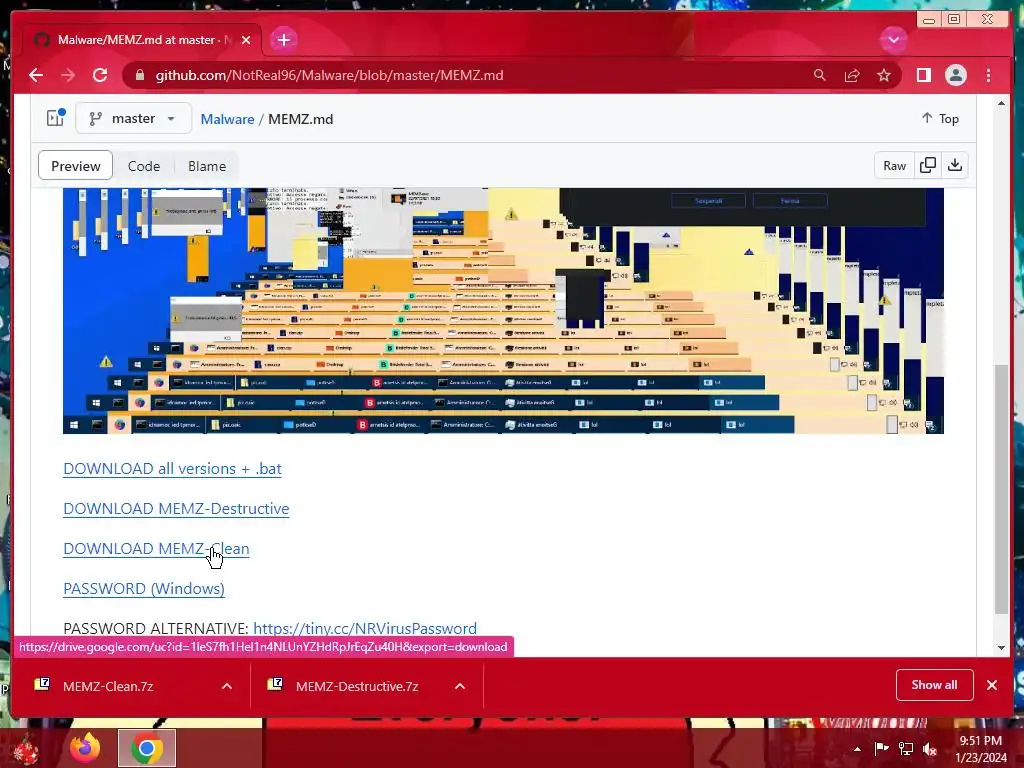Select the Malware/MEMZ.md browser tab
Screen dimensions: 1024x768
pos(142,40)
